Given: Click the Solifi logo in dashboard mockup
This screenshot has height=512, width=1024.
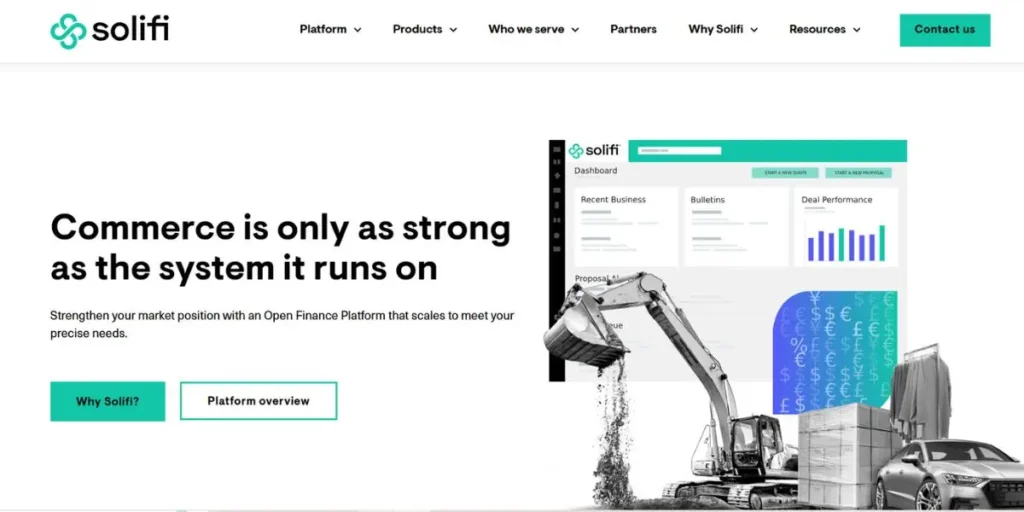Looking at the screenshot, I should point(594,150).
